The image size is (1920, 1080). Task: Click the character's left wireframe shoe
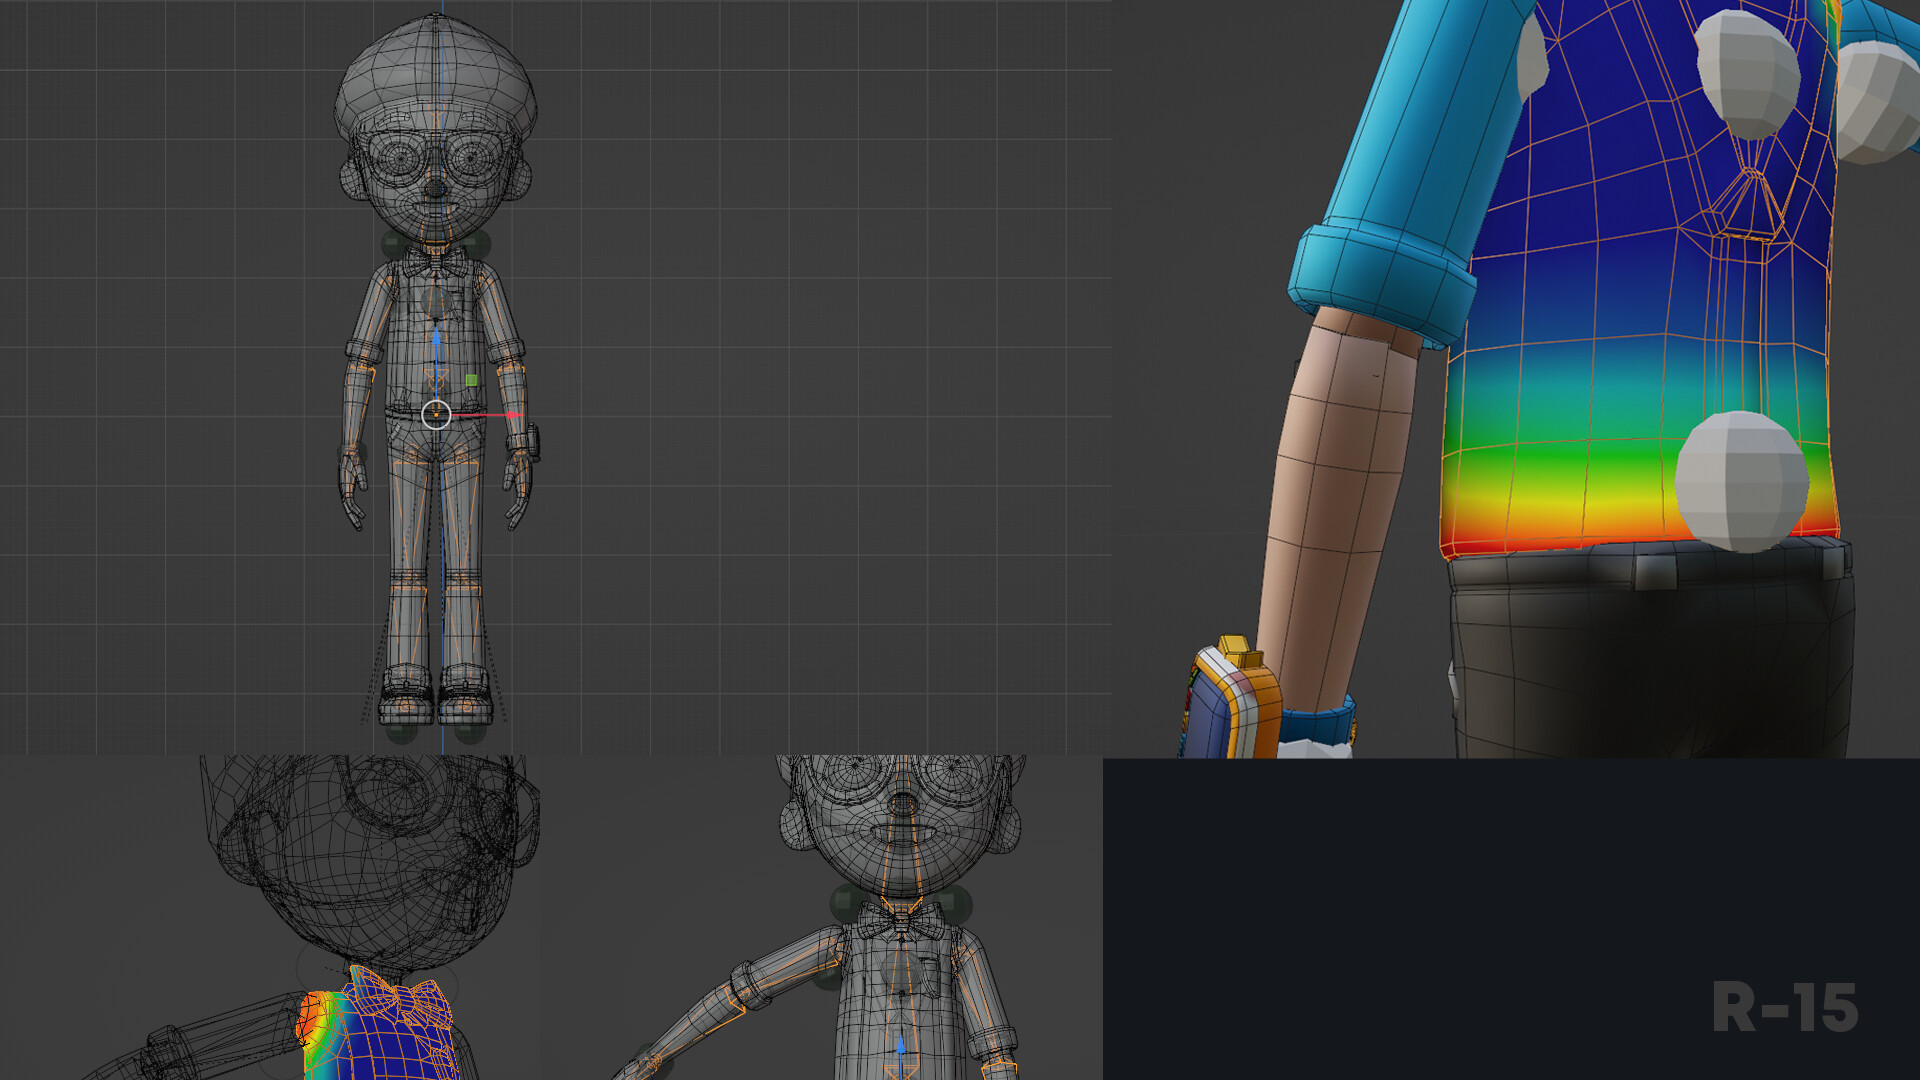[x=467, y=700]
